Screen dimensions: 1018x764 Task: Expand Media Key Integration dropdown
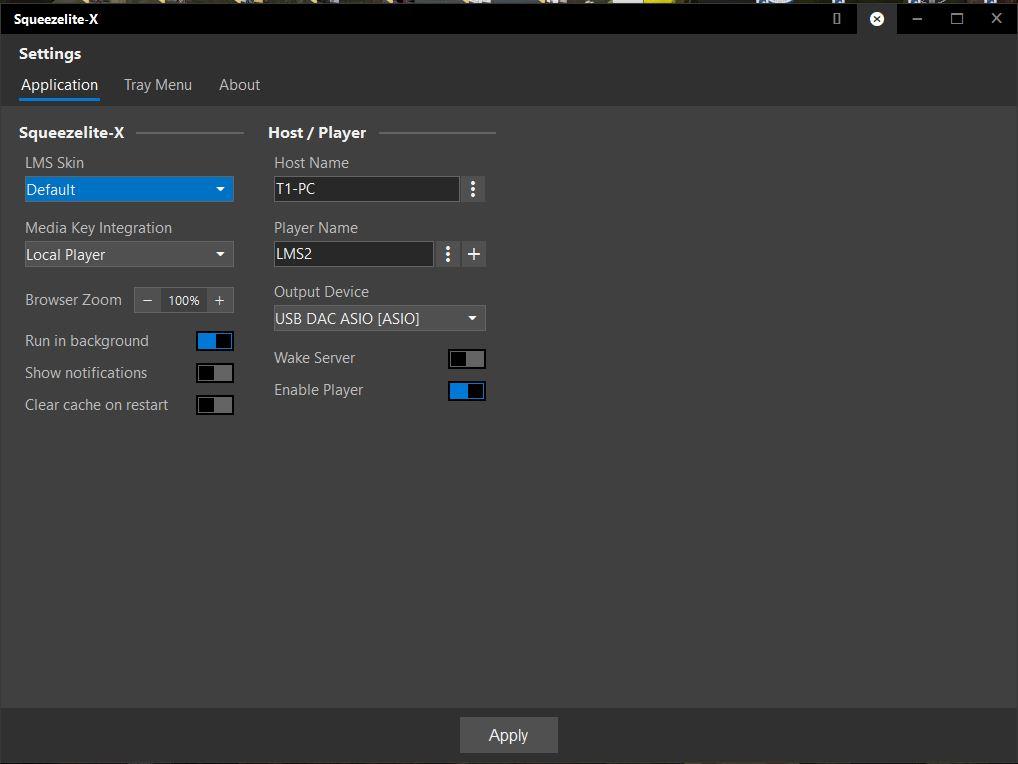129,254
